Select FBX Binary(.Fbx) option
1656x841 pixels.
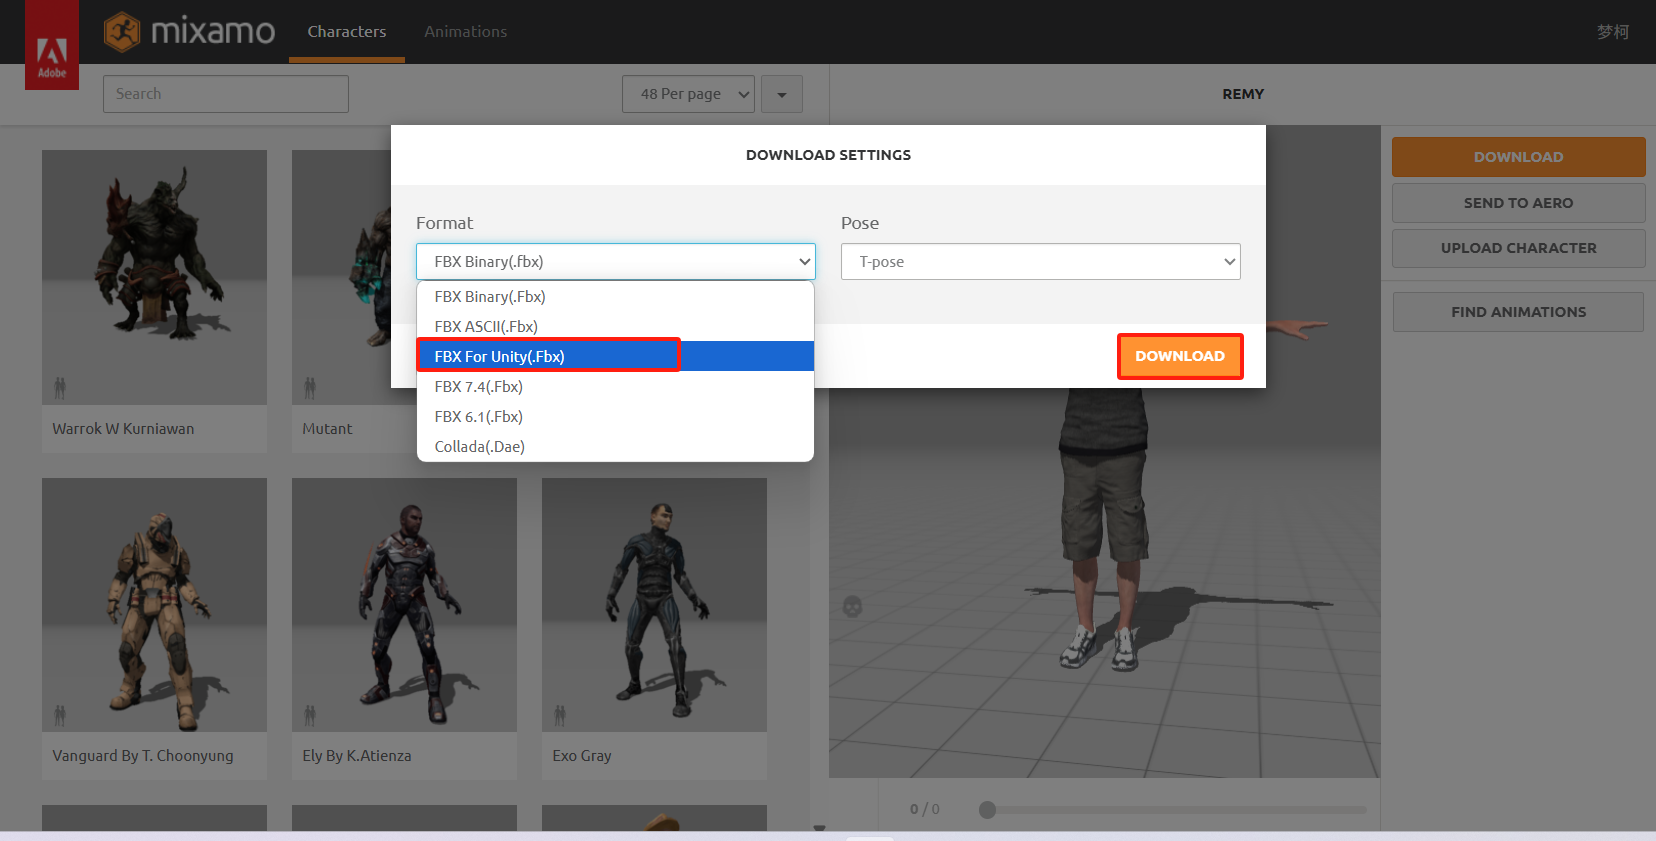pos(615,297)
